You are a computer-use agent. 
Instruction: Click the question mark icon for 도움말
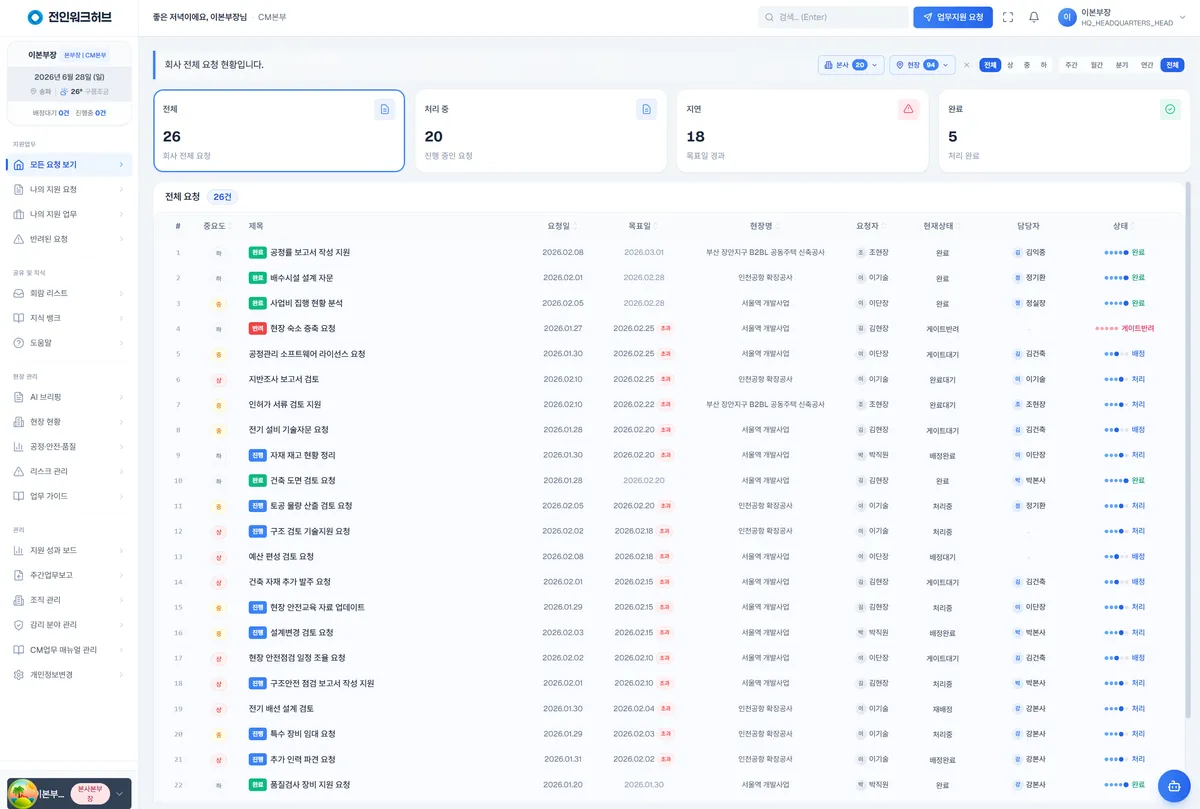click(19, 342)
